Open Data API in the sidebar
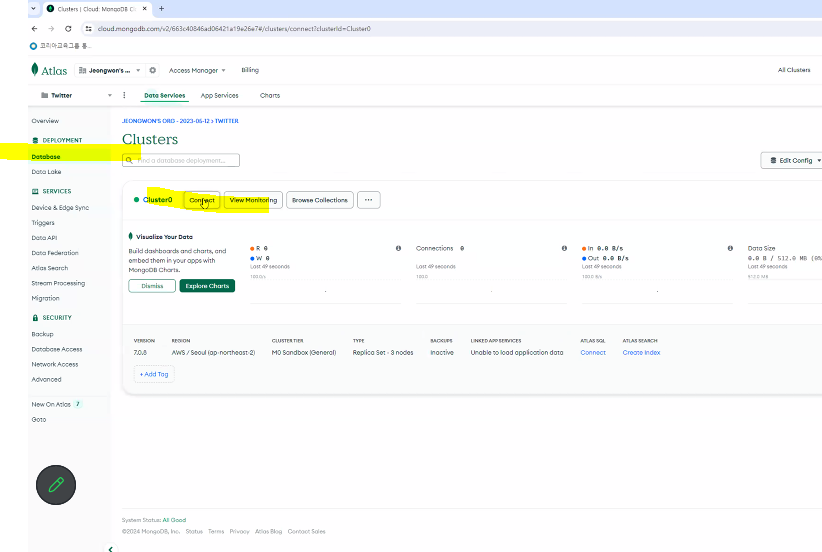822x552 pixels. pos(44,238)
